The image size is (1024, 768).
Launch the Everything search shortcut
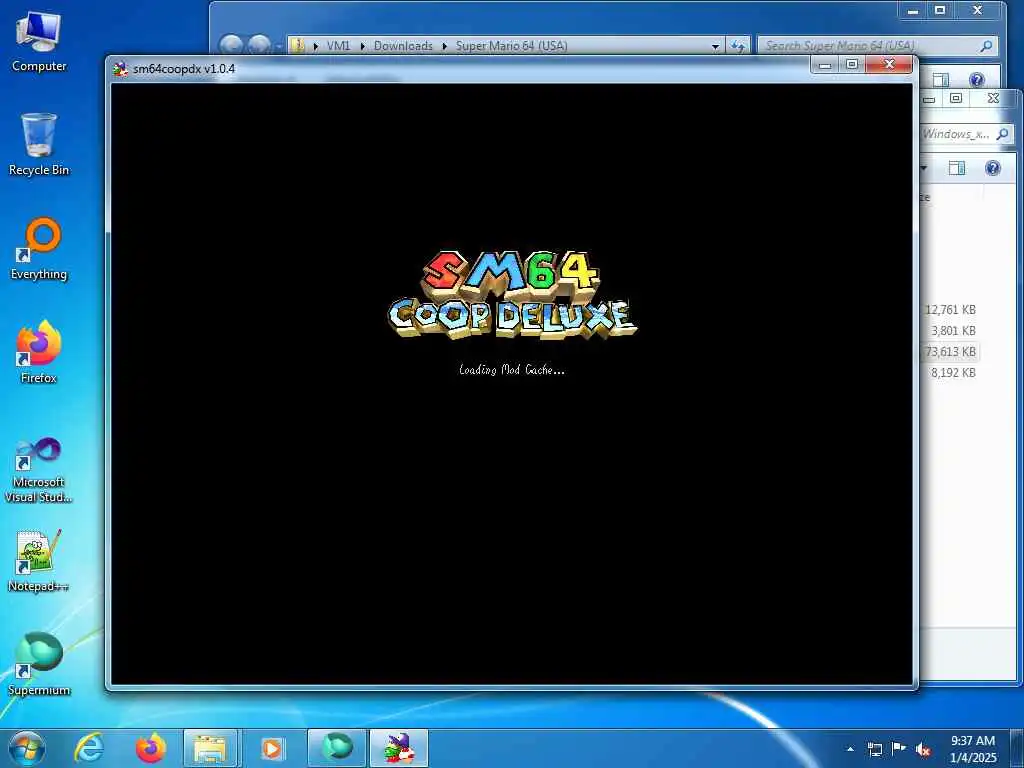tap(39, 249)
